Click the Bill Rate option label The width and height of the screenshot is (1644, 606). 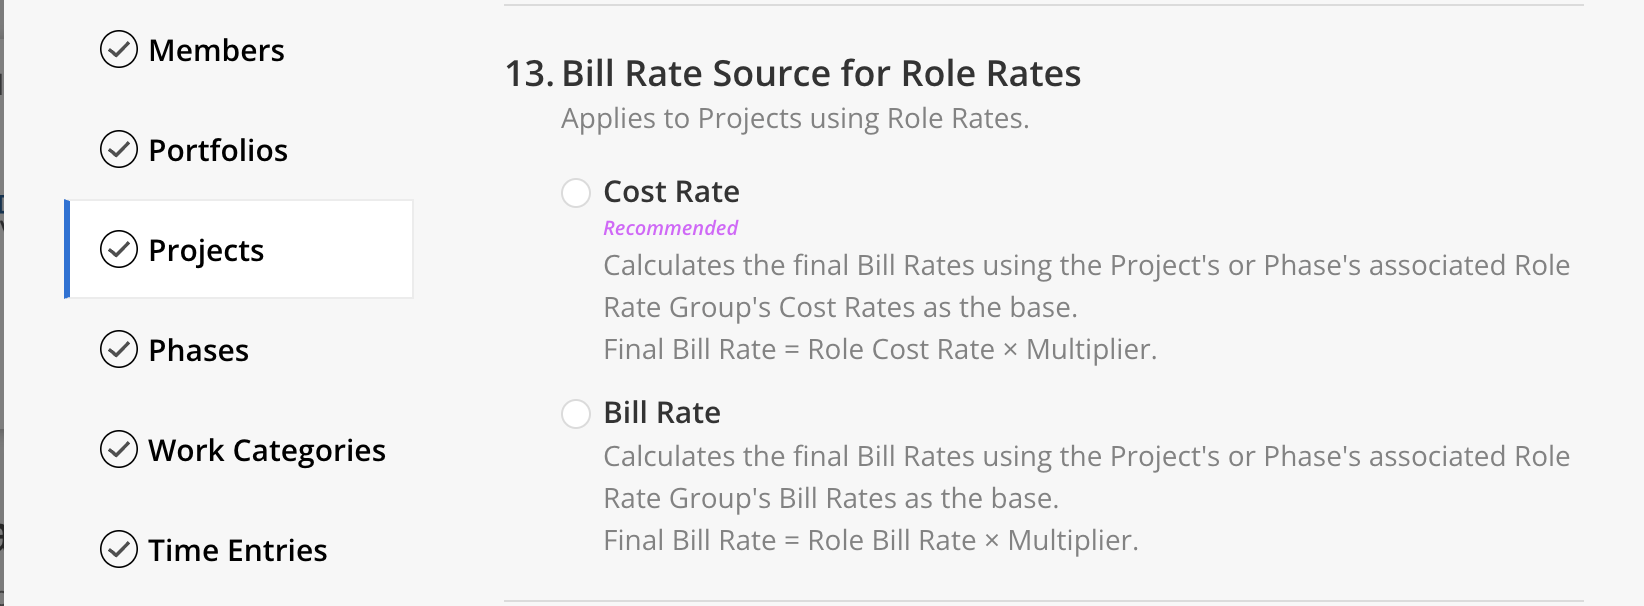pyautogui.click(x=662, y=412)
